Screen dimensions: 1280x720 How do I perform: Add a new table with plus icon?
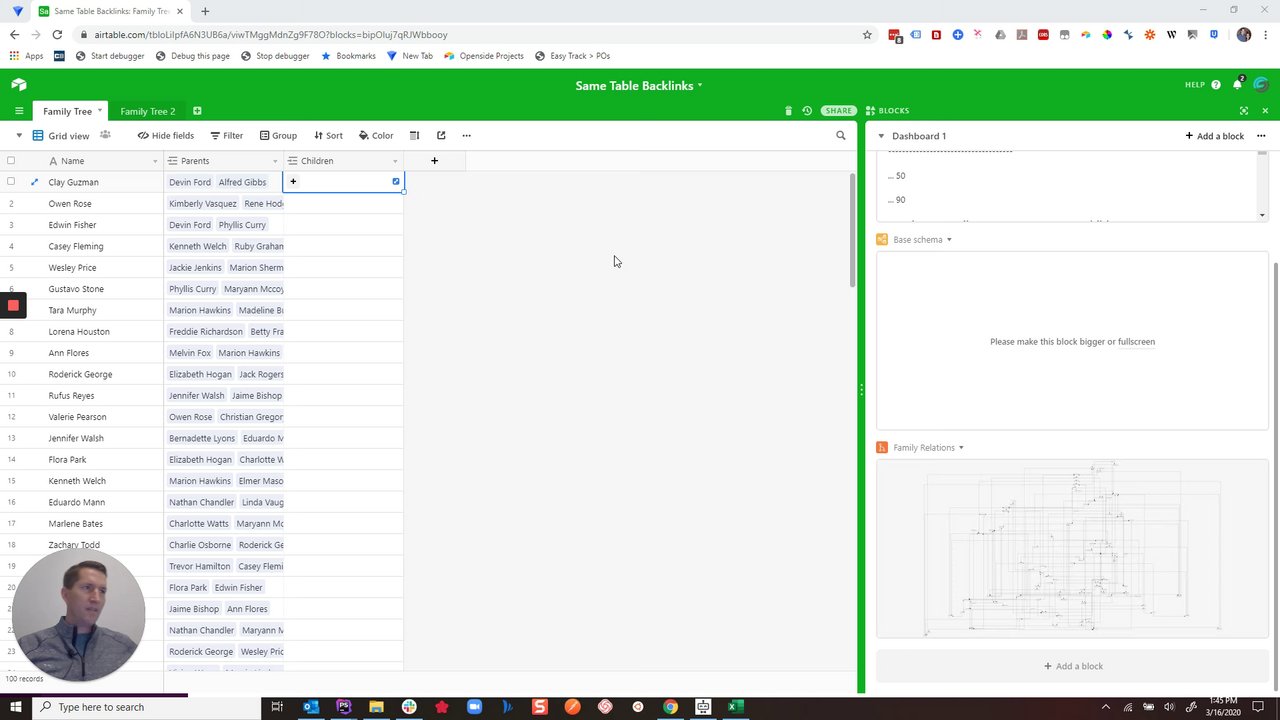point(197,111)
